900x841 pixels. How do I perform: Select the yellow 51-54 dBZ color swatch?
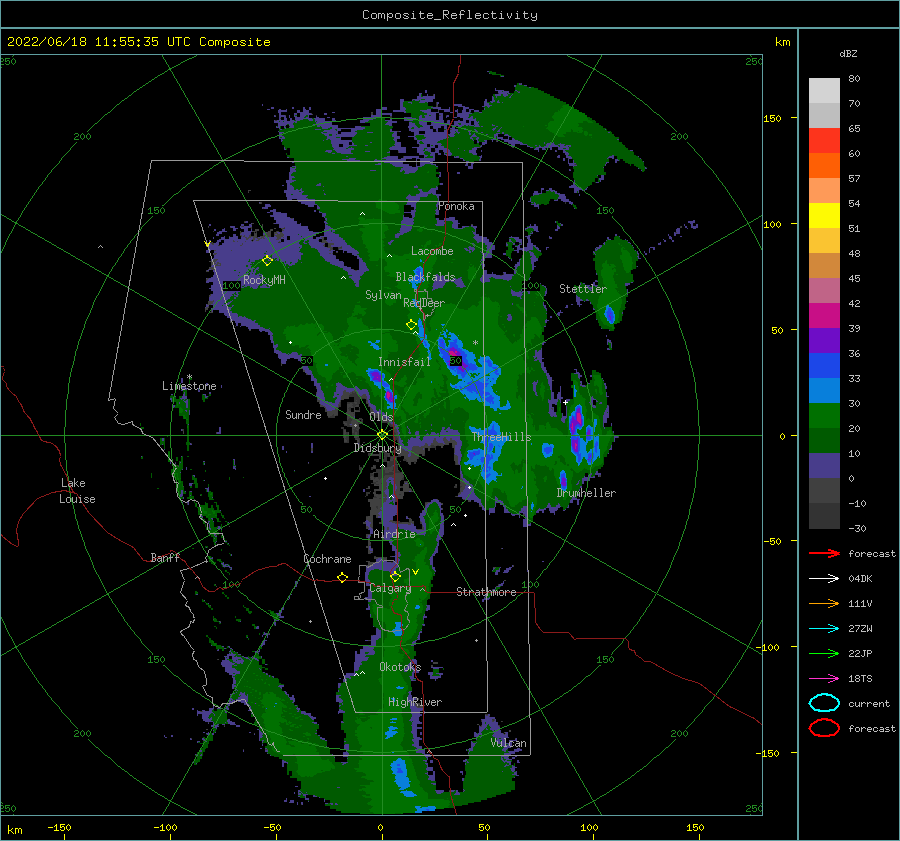click(x=824, y=216)
